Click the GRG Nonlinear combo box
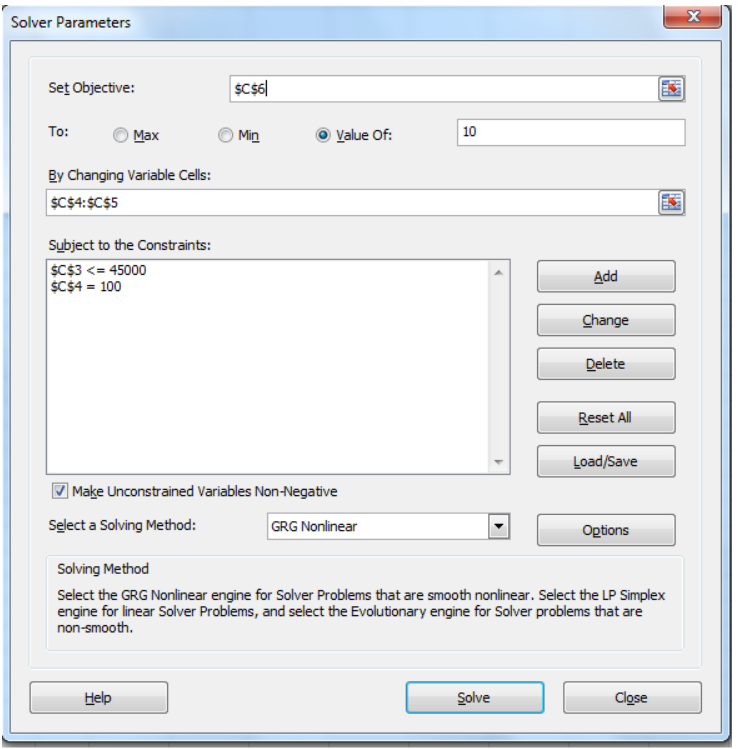This screenshot has width=740, height=749. click(388, 526)
